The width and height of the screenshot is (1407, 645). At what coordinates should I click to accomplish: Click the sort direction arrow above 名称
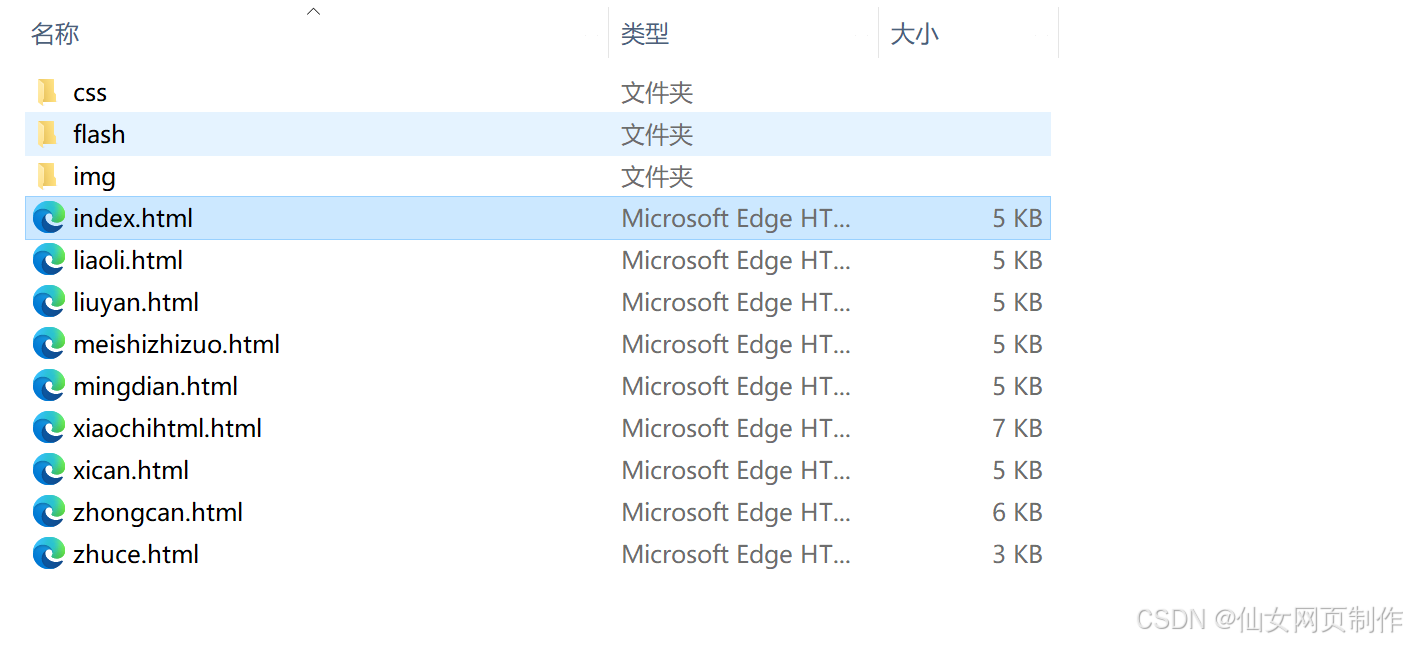313,10
